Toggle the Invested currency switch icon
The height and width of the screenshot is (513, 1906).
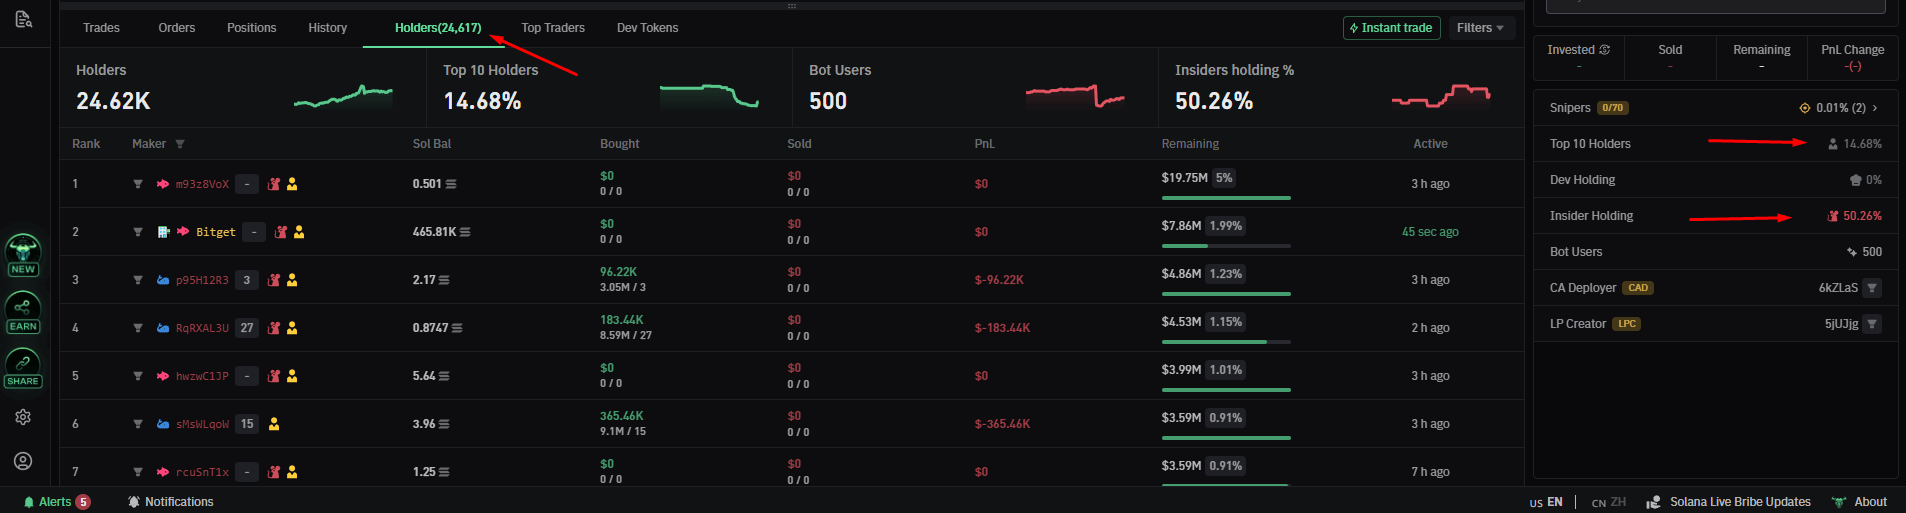click(1605, 50)
